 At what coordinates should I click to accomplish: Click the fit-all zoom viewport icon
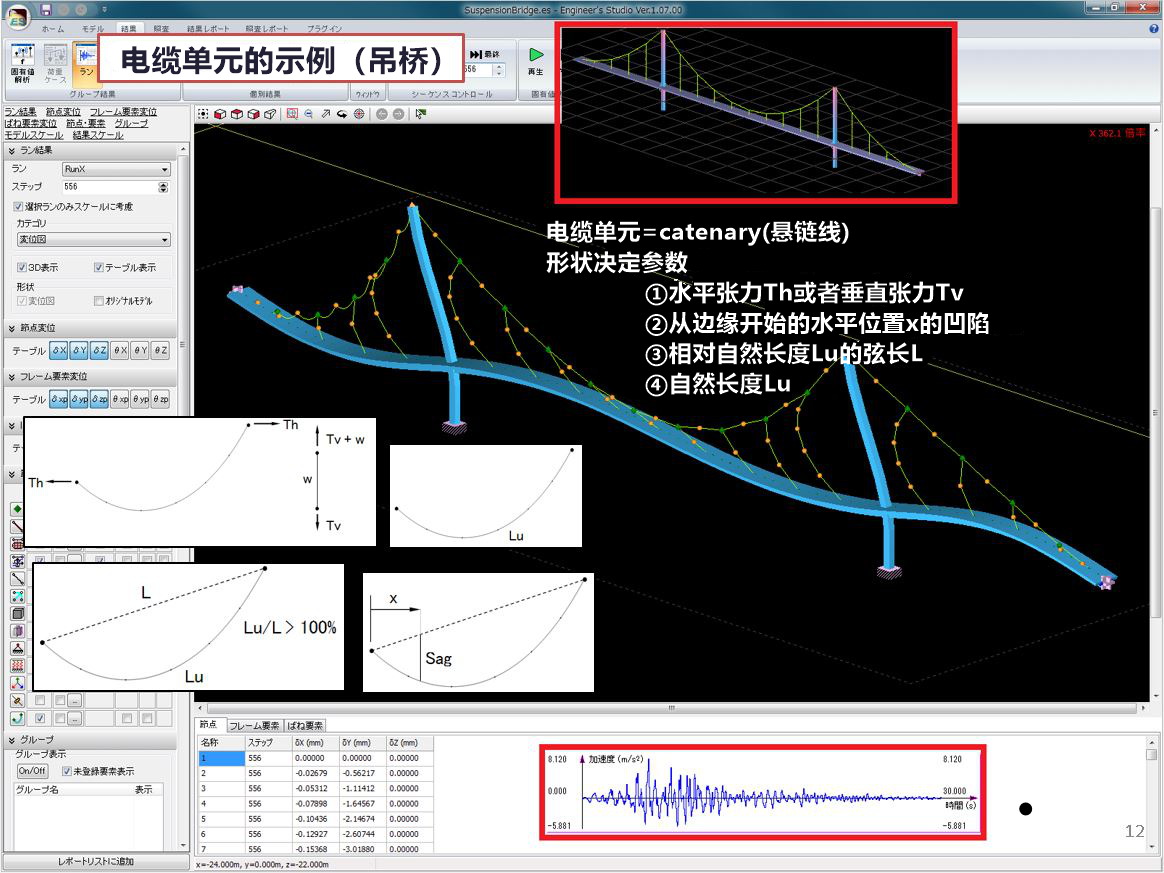[203, 114]
